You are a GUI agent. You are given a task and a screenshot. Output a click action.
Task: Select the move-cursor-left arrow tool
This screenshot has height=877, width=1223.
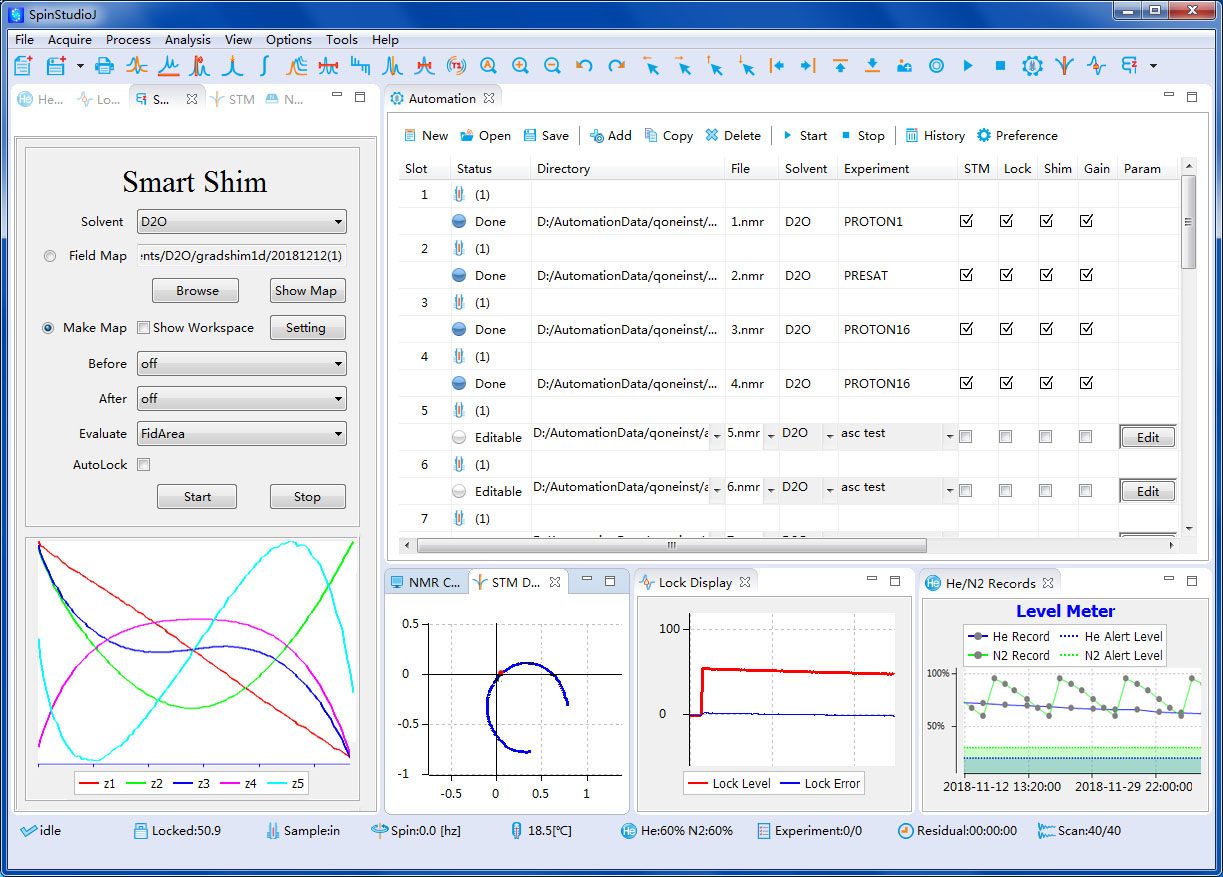(651, 66)
